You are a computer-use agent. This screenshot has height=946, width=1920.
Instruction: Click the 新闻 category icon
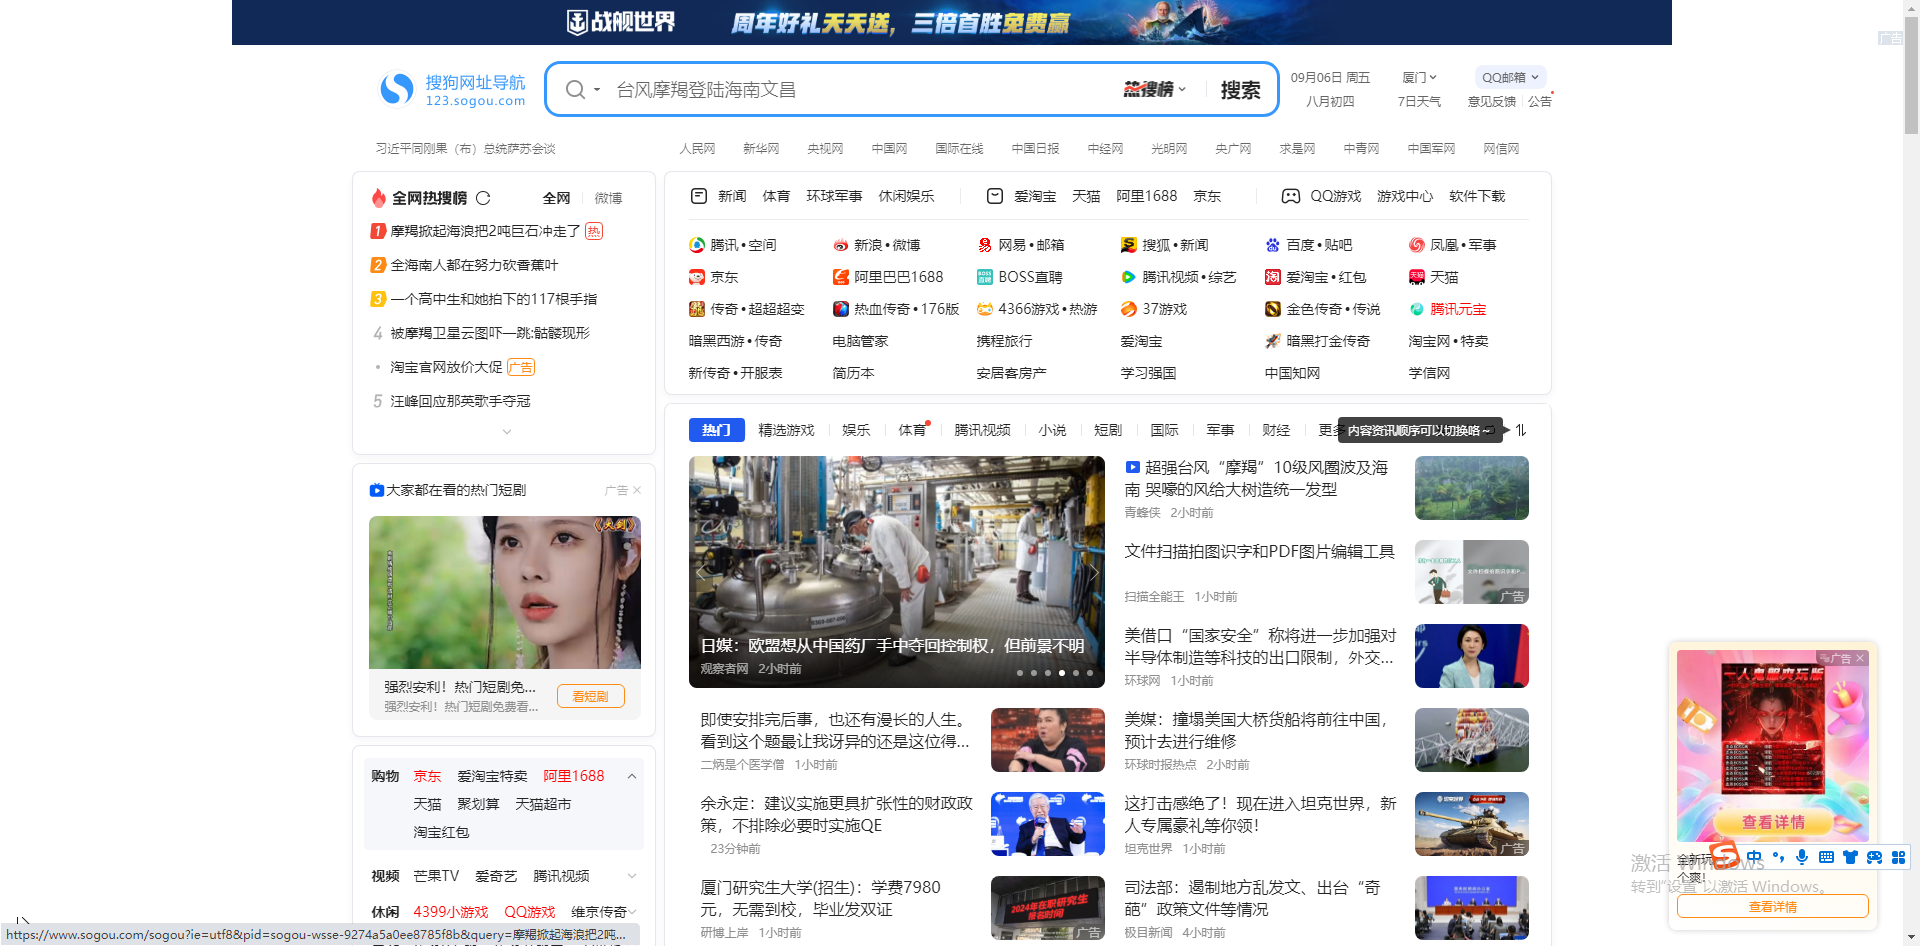[x=699, y=196]
